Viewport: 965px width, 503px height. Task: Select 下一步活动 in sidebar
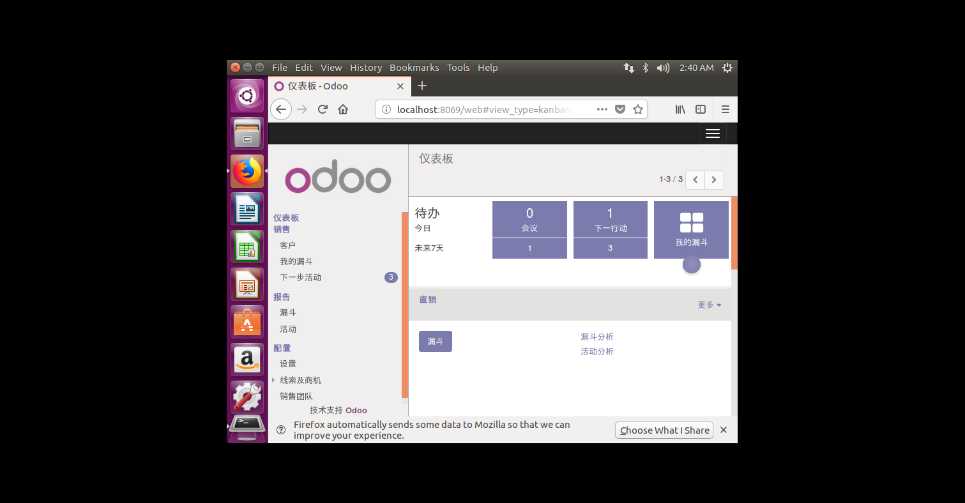point(300,277)
